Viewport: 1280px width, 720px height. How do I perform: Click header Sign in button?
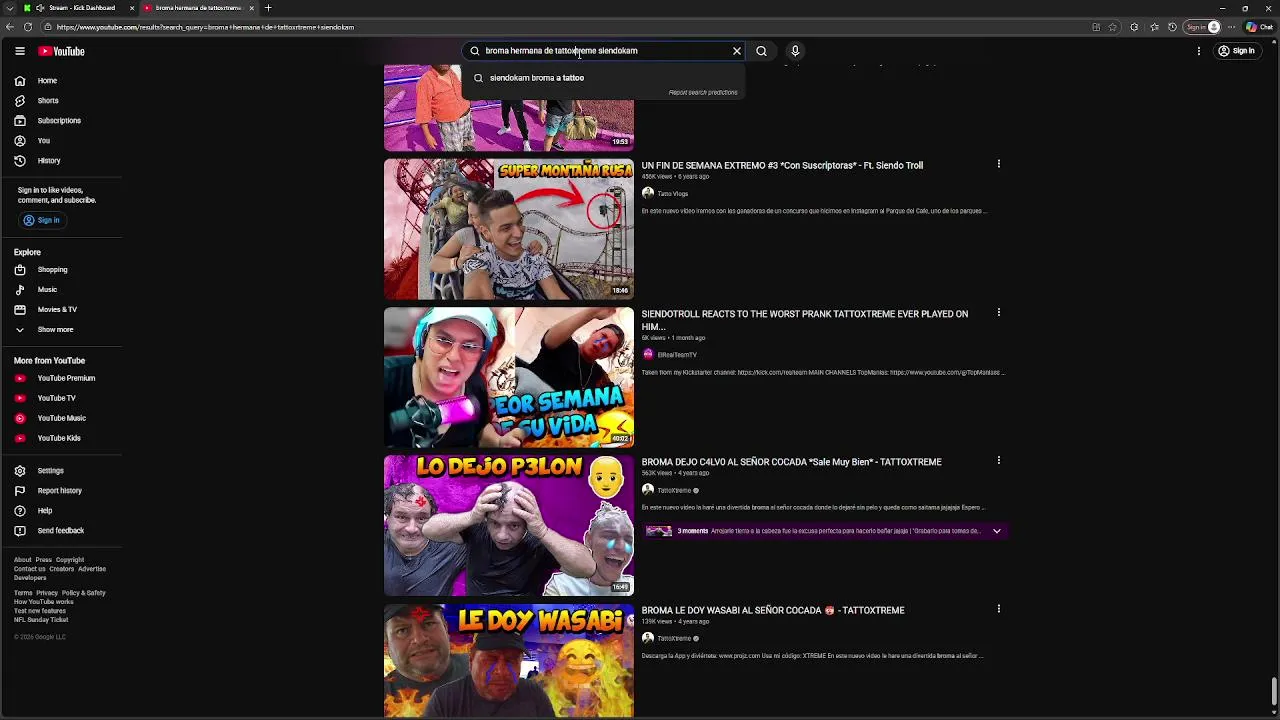[1236, 51]
